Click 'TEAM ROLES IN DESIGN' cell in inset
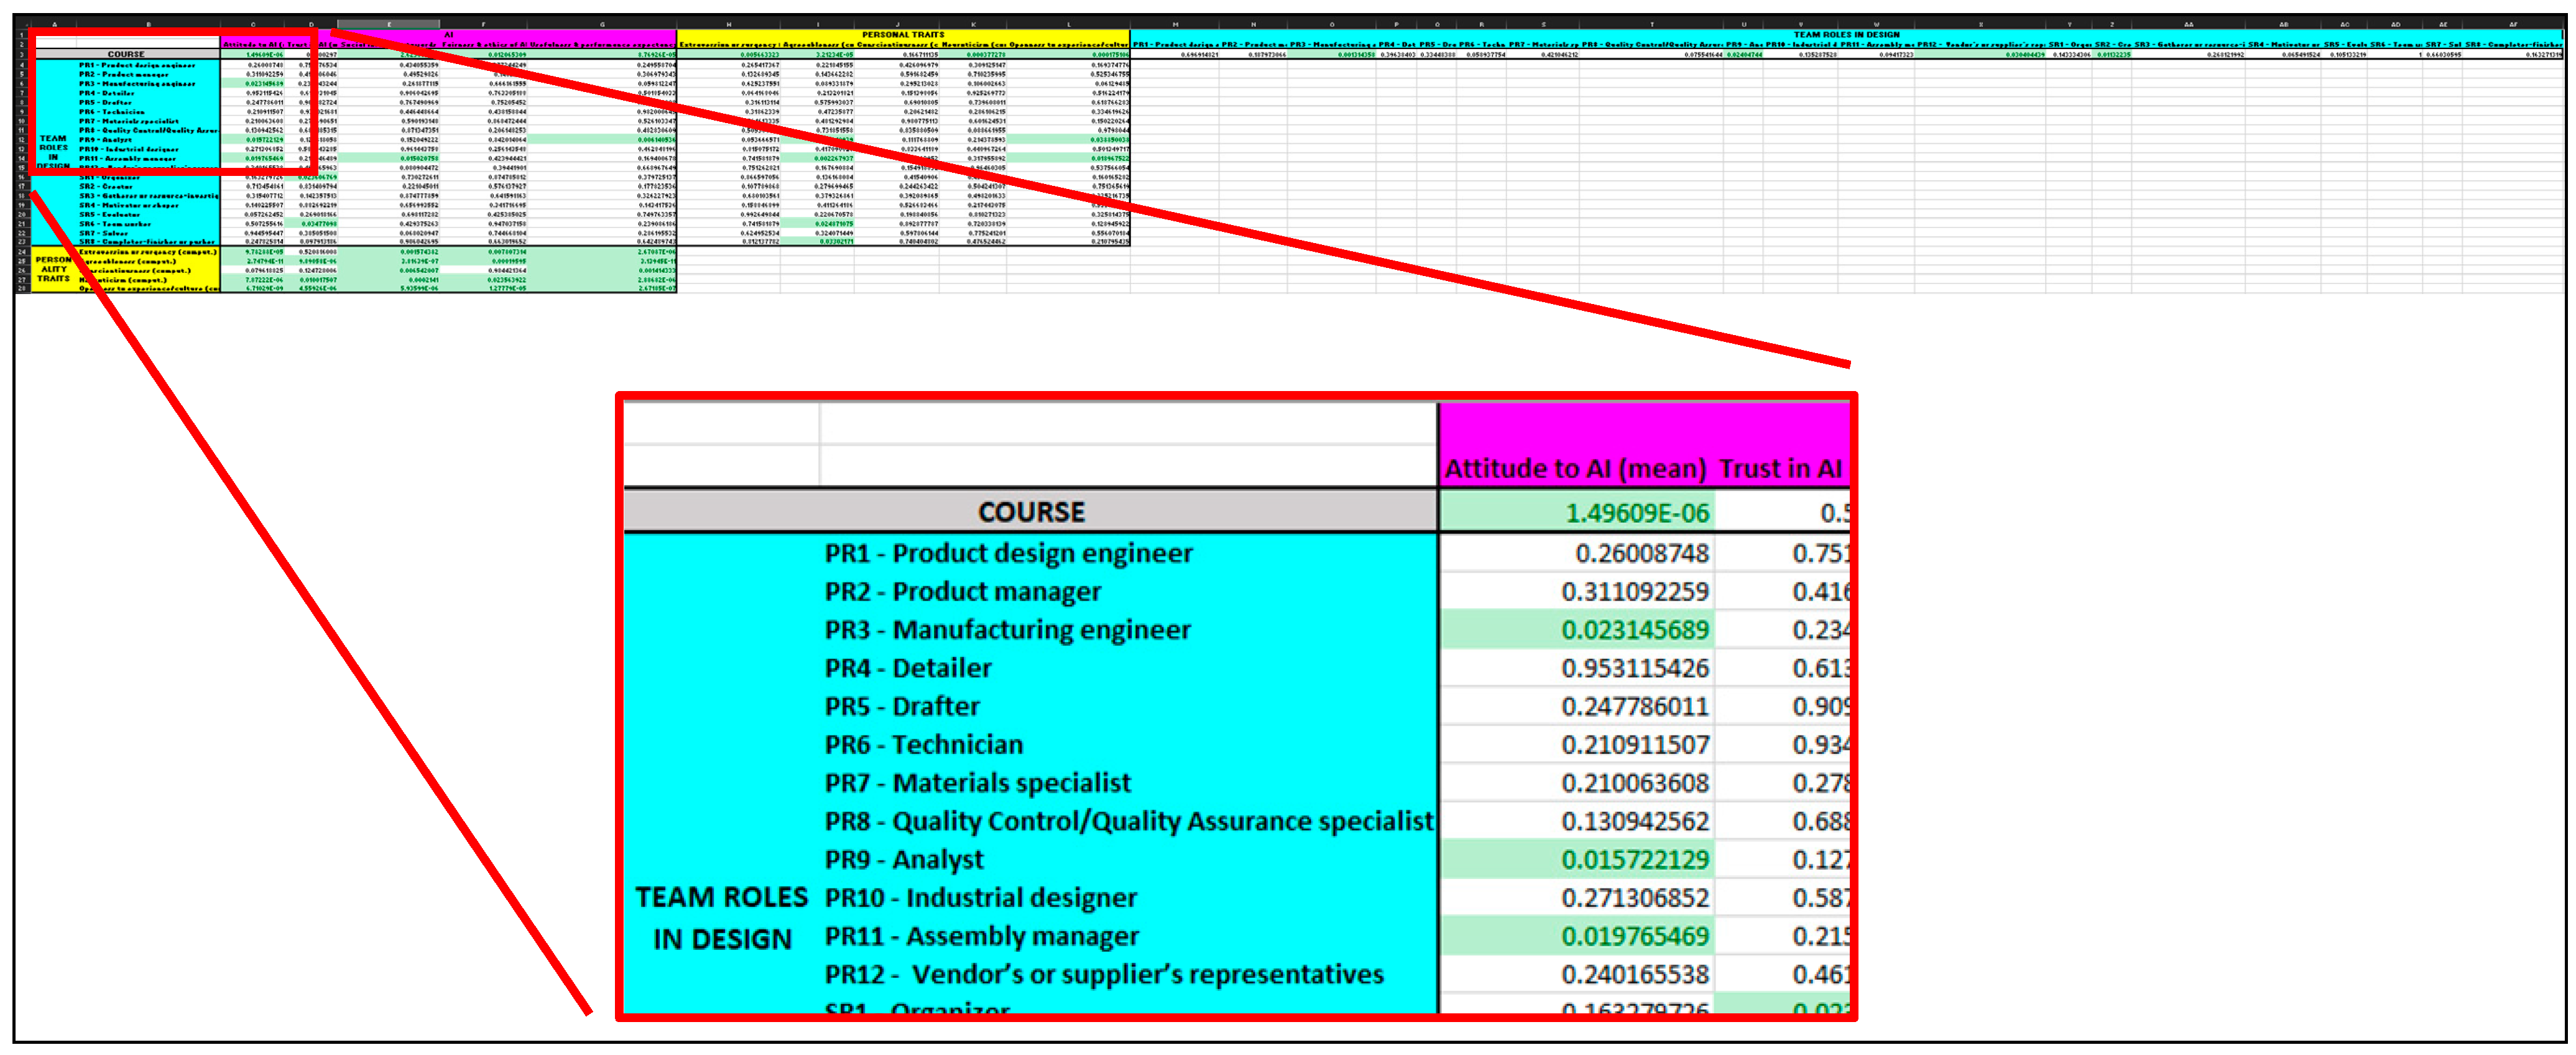This screenshot has width=2576, height=1055. click(x=721, y=917)
